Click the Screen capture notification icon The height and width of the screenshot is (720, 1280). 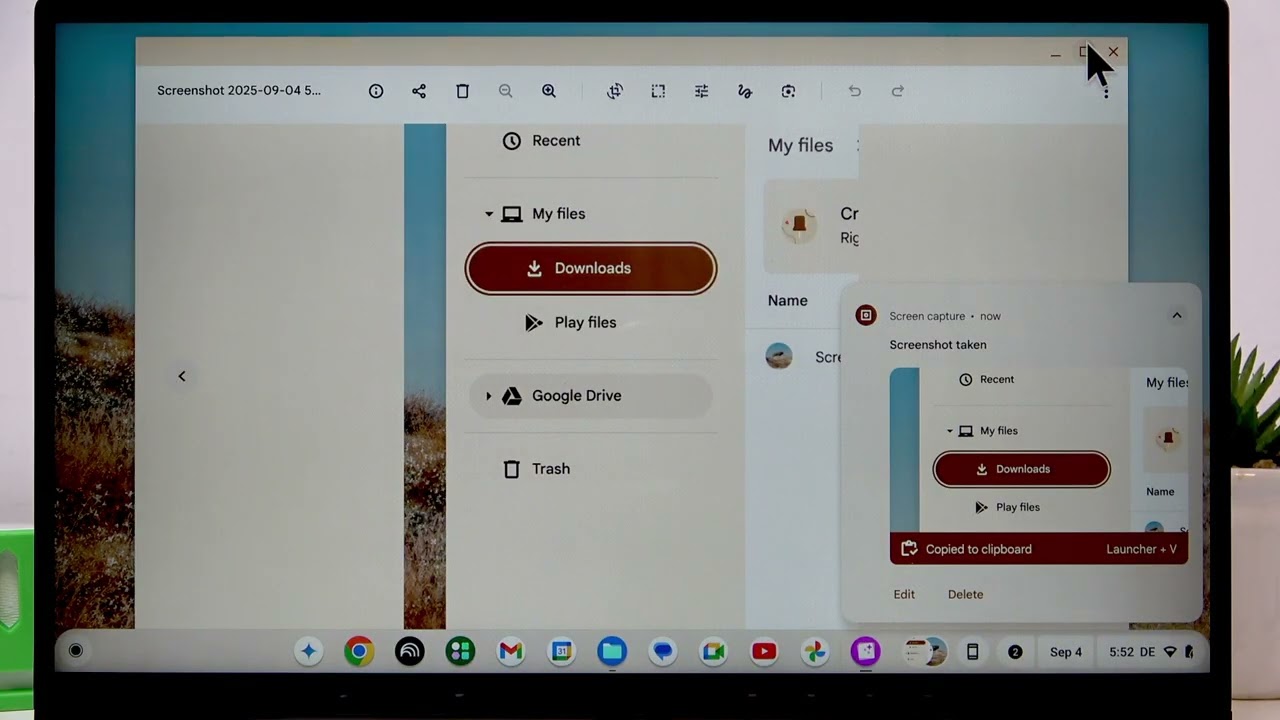click(x=866, y=315)
